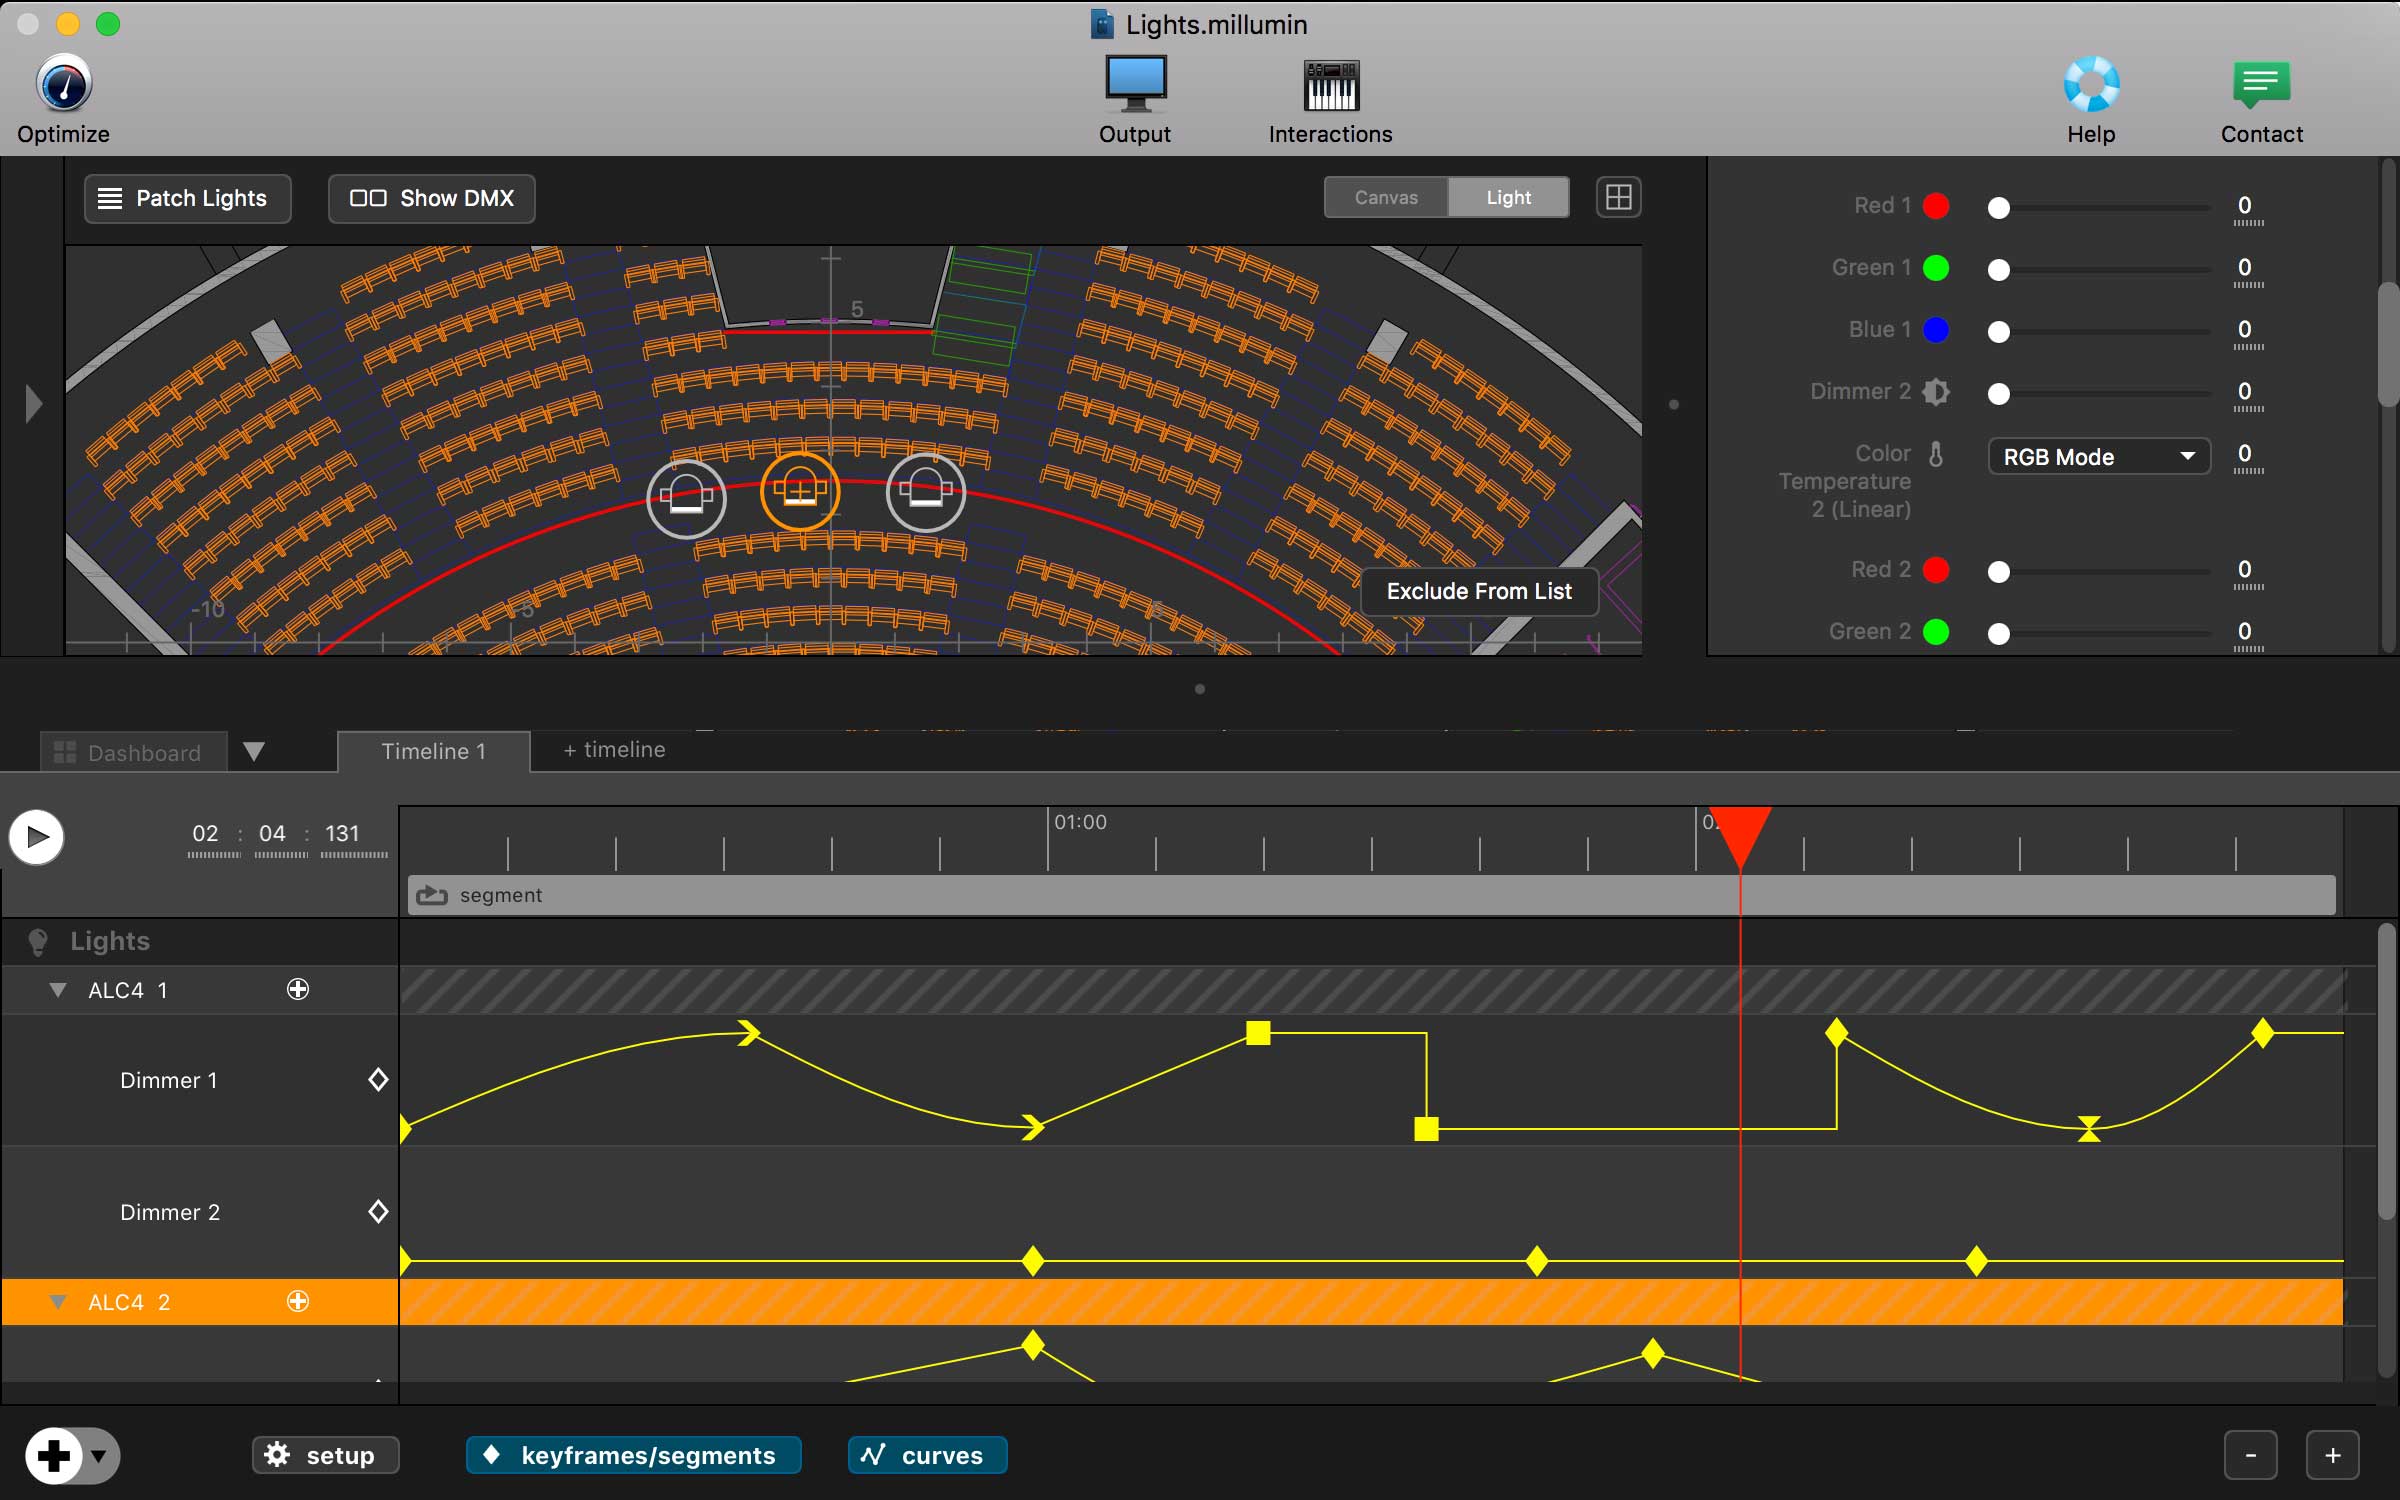Open the dropdown arrow beside Dashboard

[254, 752]
